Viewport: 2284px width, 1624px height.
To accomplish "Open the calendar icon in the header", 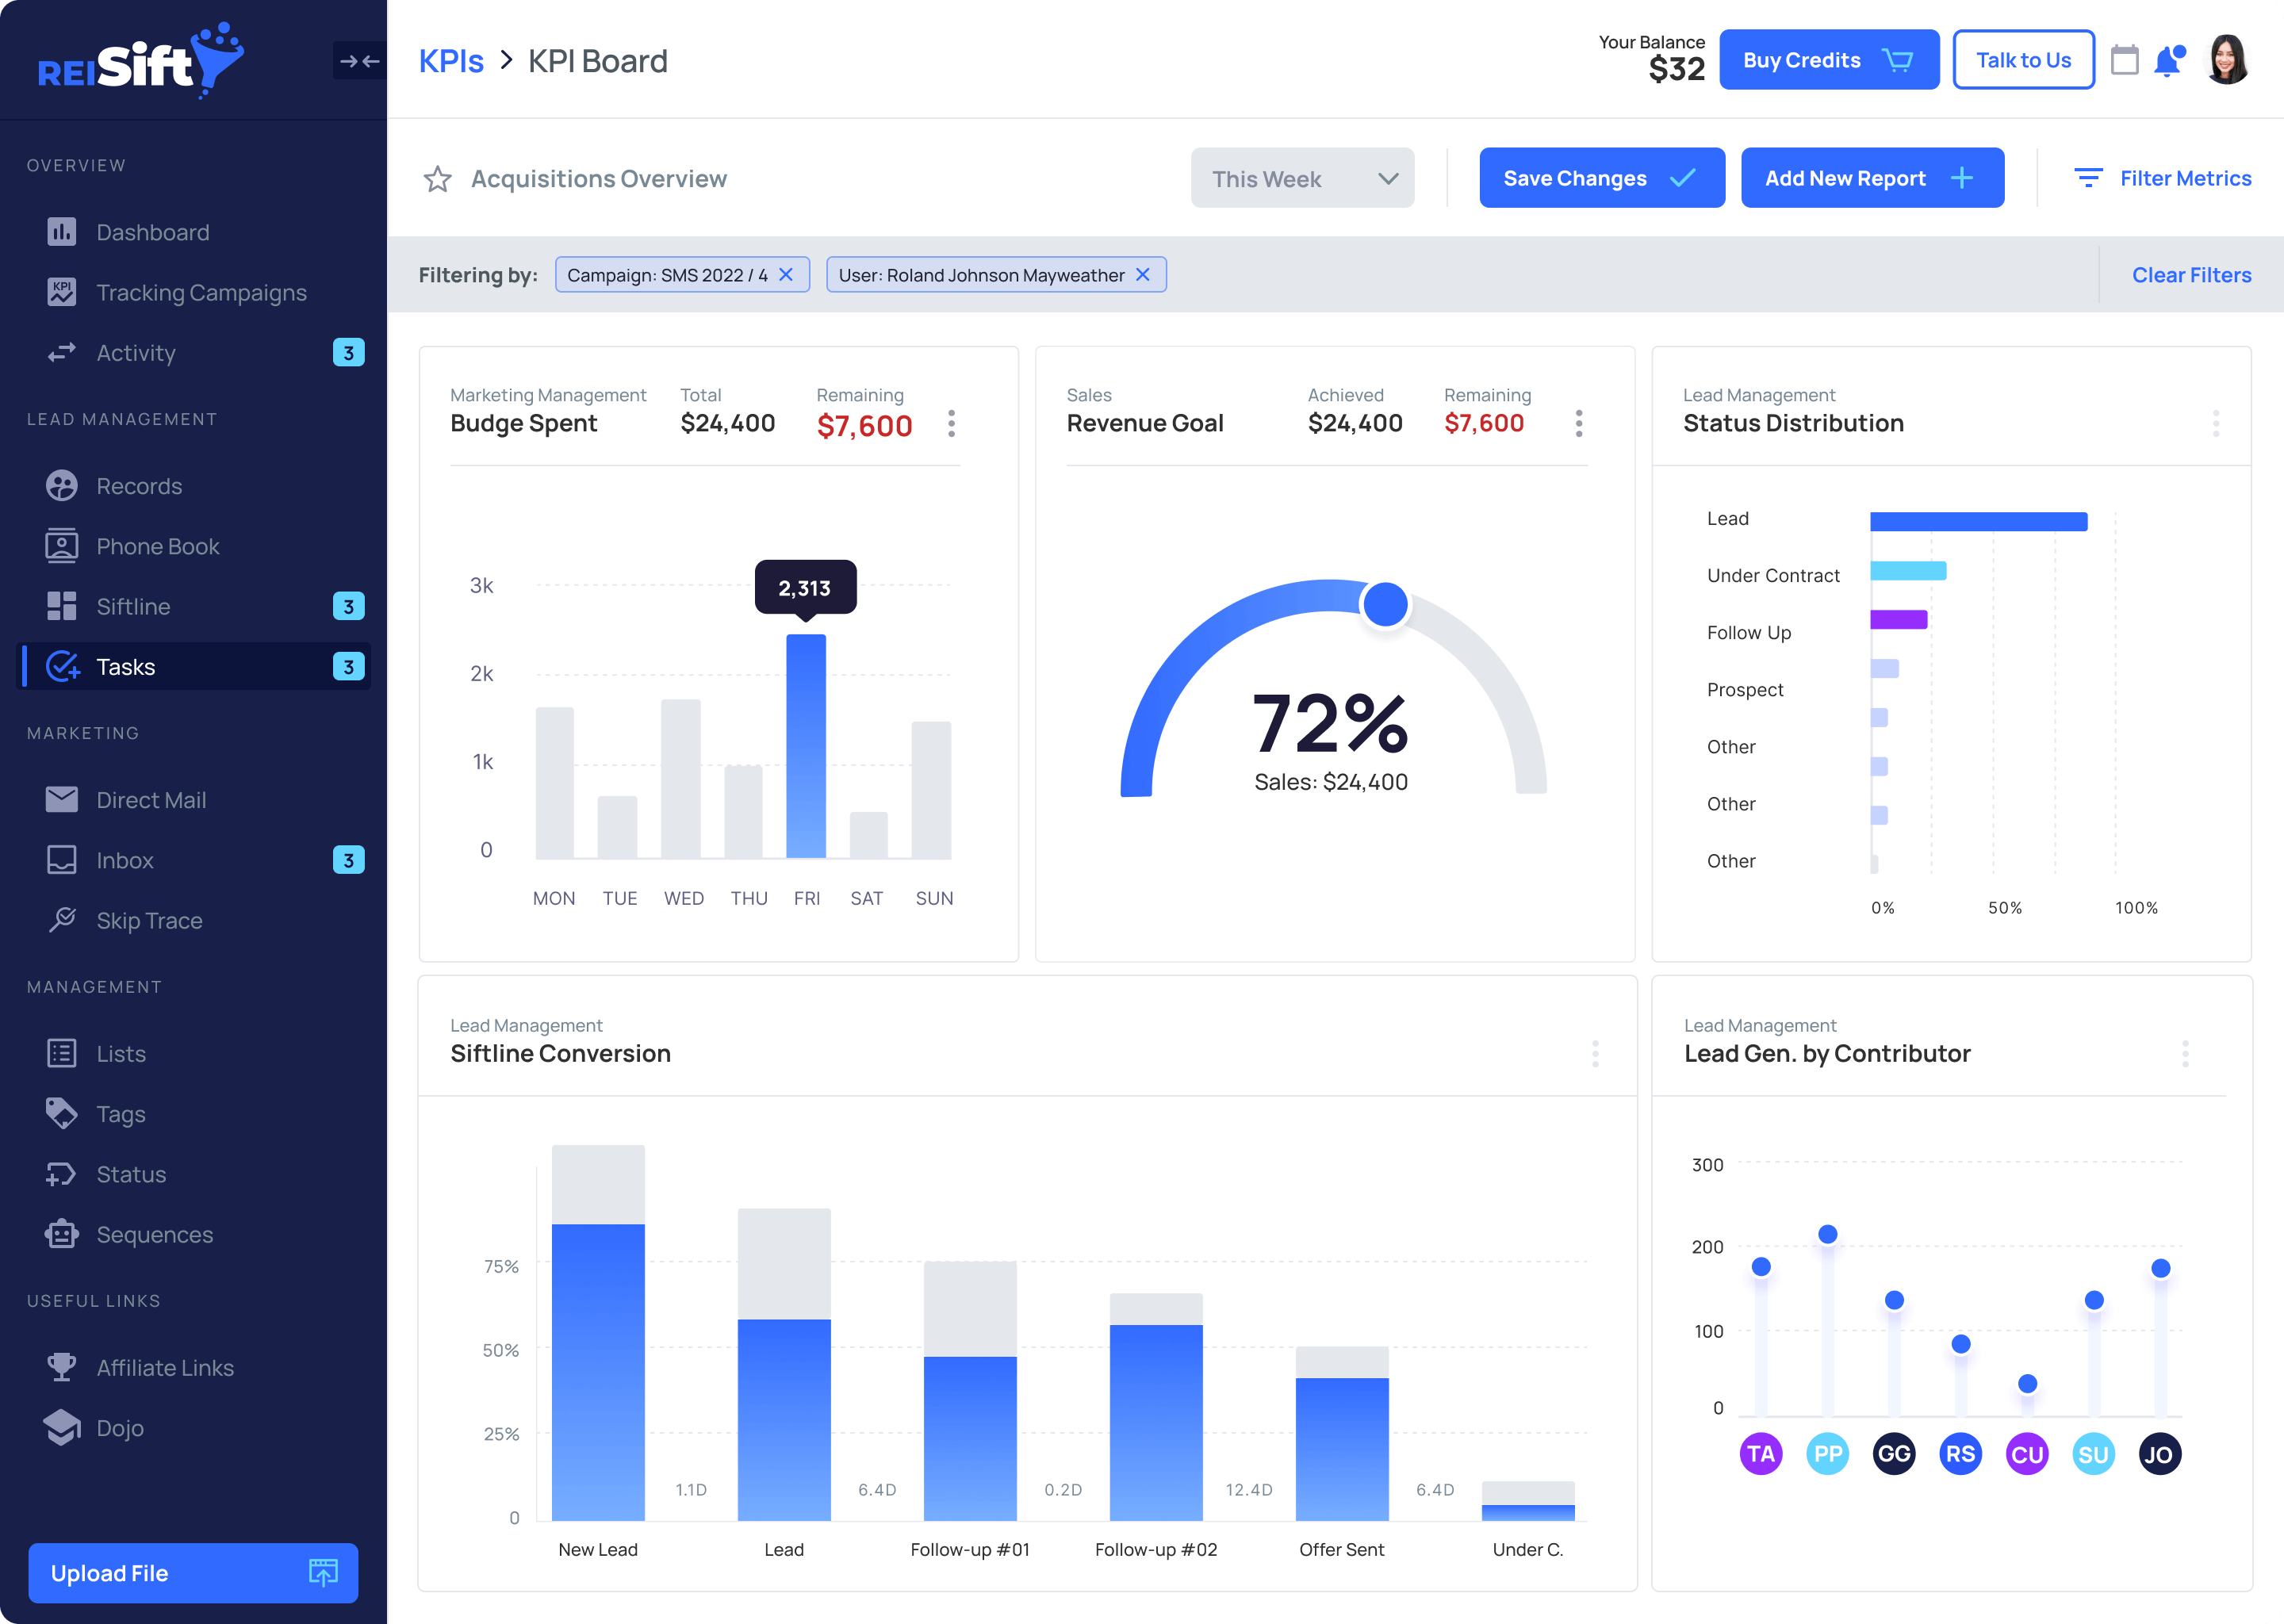I will pyautogui.click(x=2124, y=61).
